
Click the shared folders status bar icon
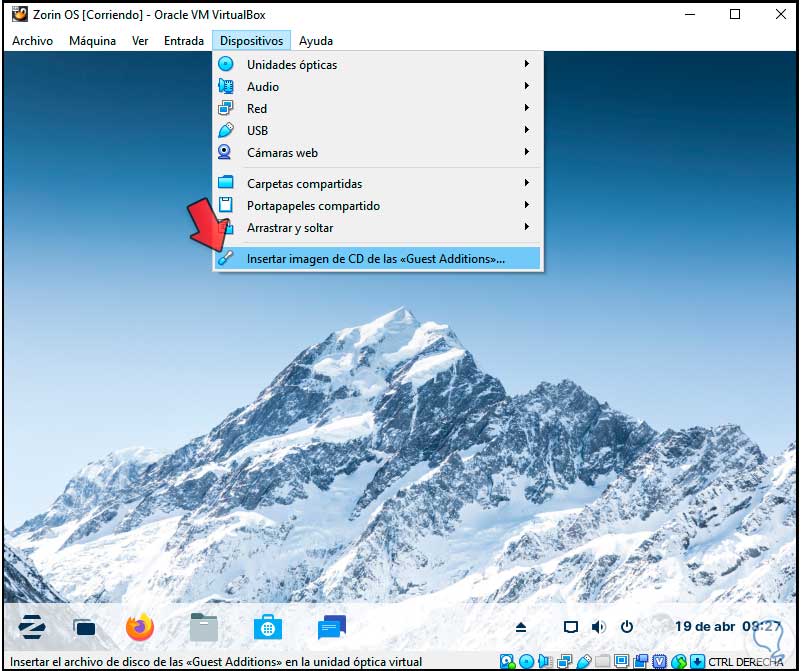(603, 662)
